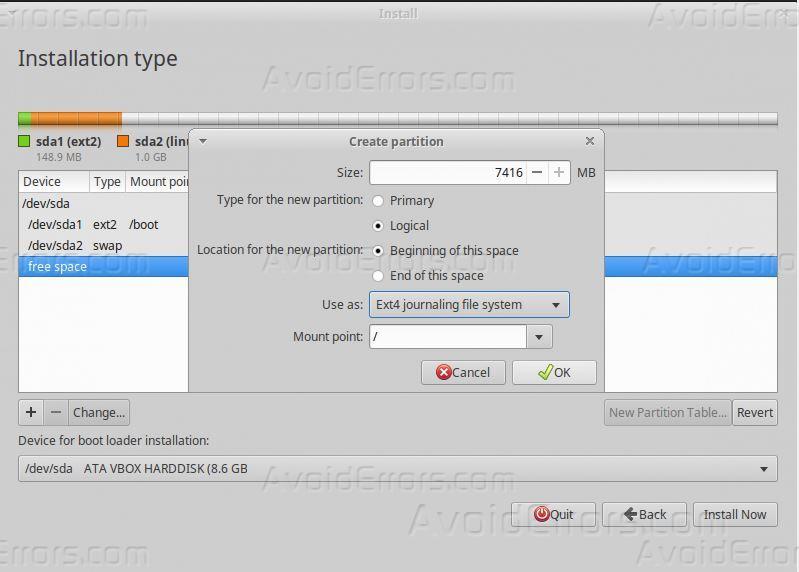799x572 pixels.
Task: Choose Beginning of this space location
Action: (378, 251)
